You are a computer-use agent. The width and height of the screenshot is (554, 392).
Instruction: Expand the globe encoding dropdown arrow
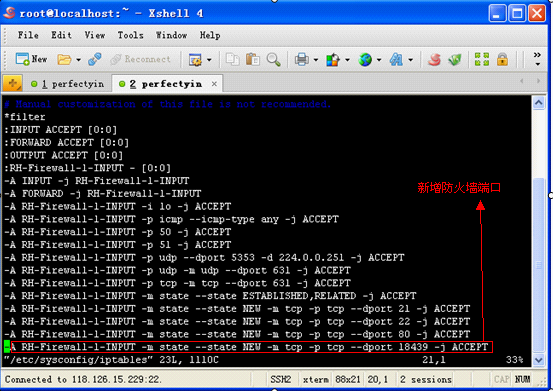379,60
